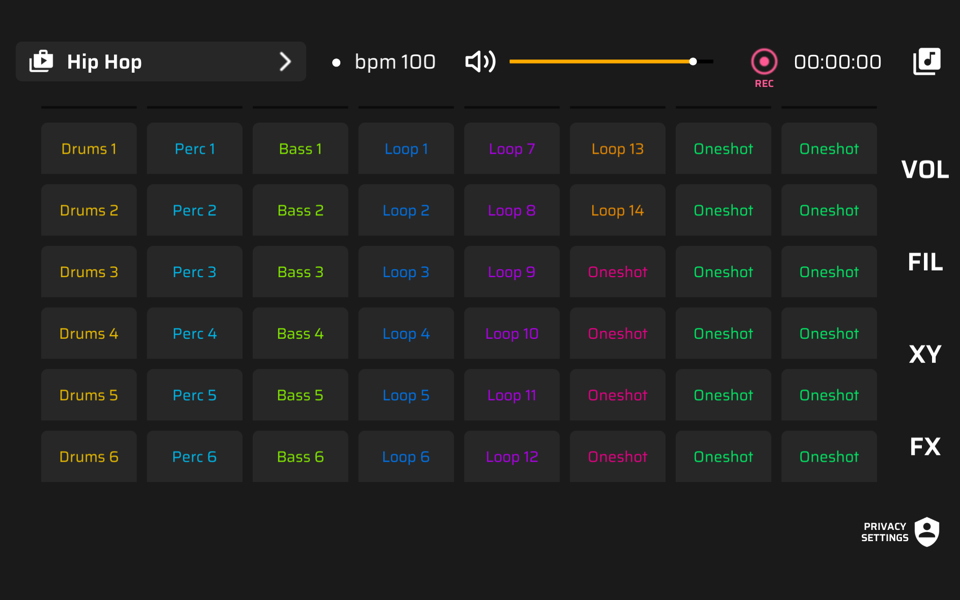Toggle the Loop 8 pad
Screen dimensions: 960x600
(512, 211)
